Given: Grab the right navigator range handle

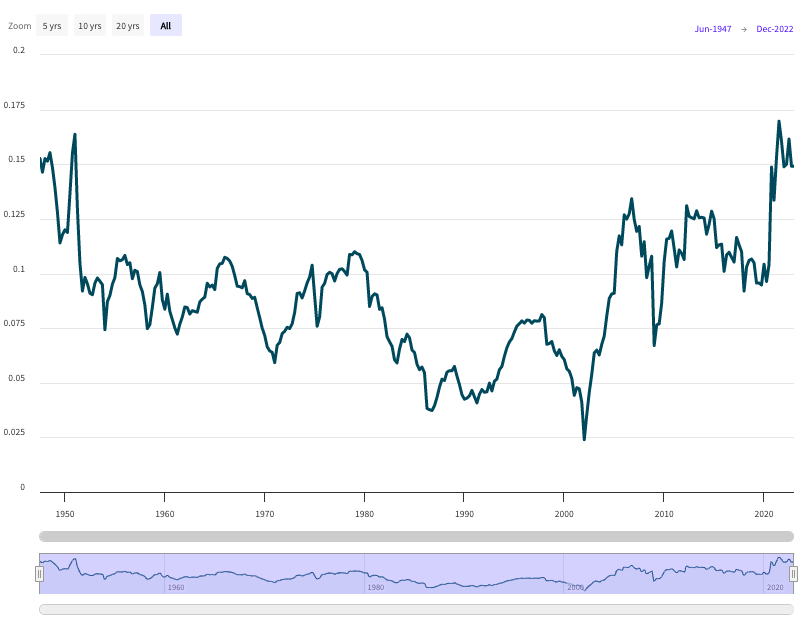Looking at the screenshot, I should [x=793, y=574].
